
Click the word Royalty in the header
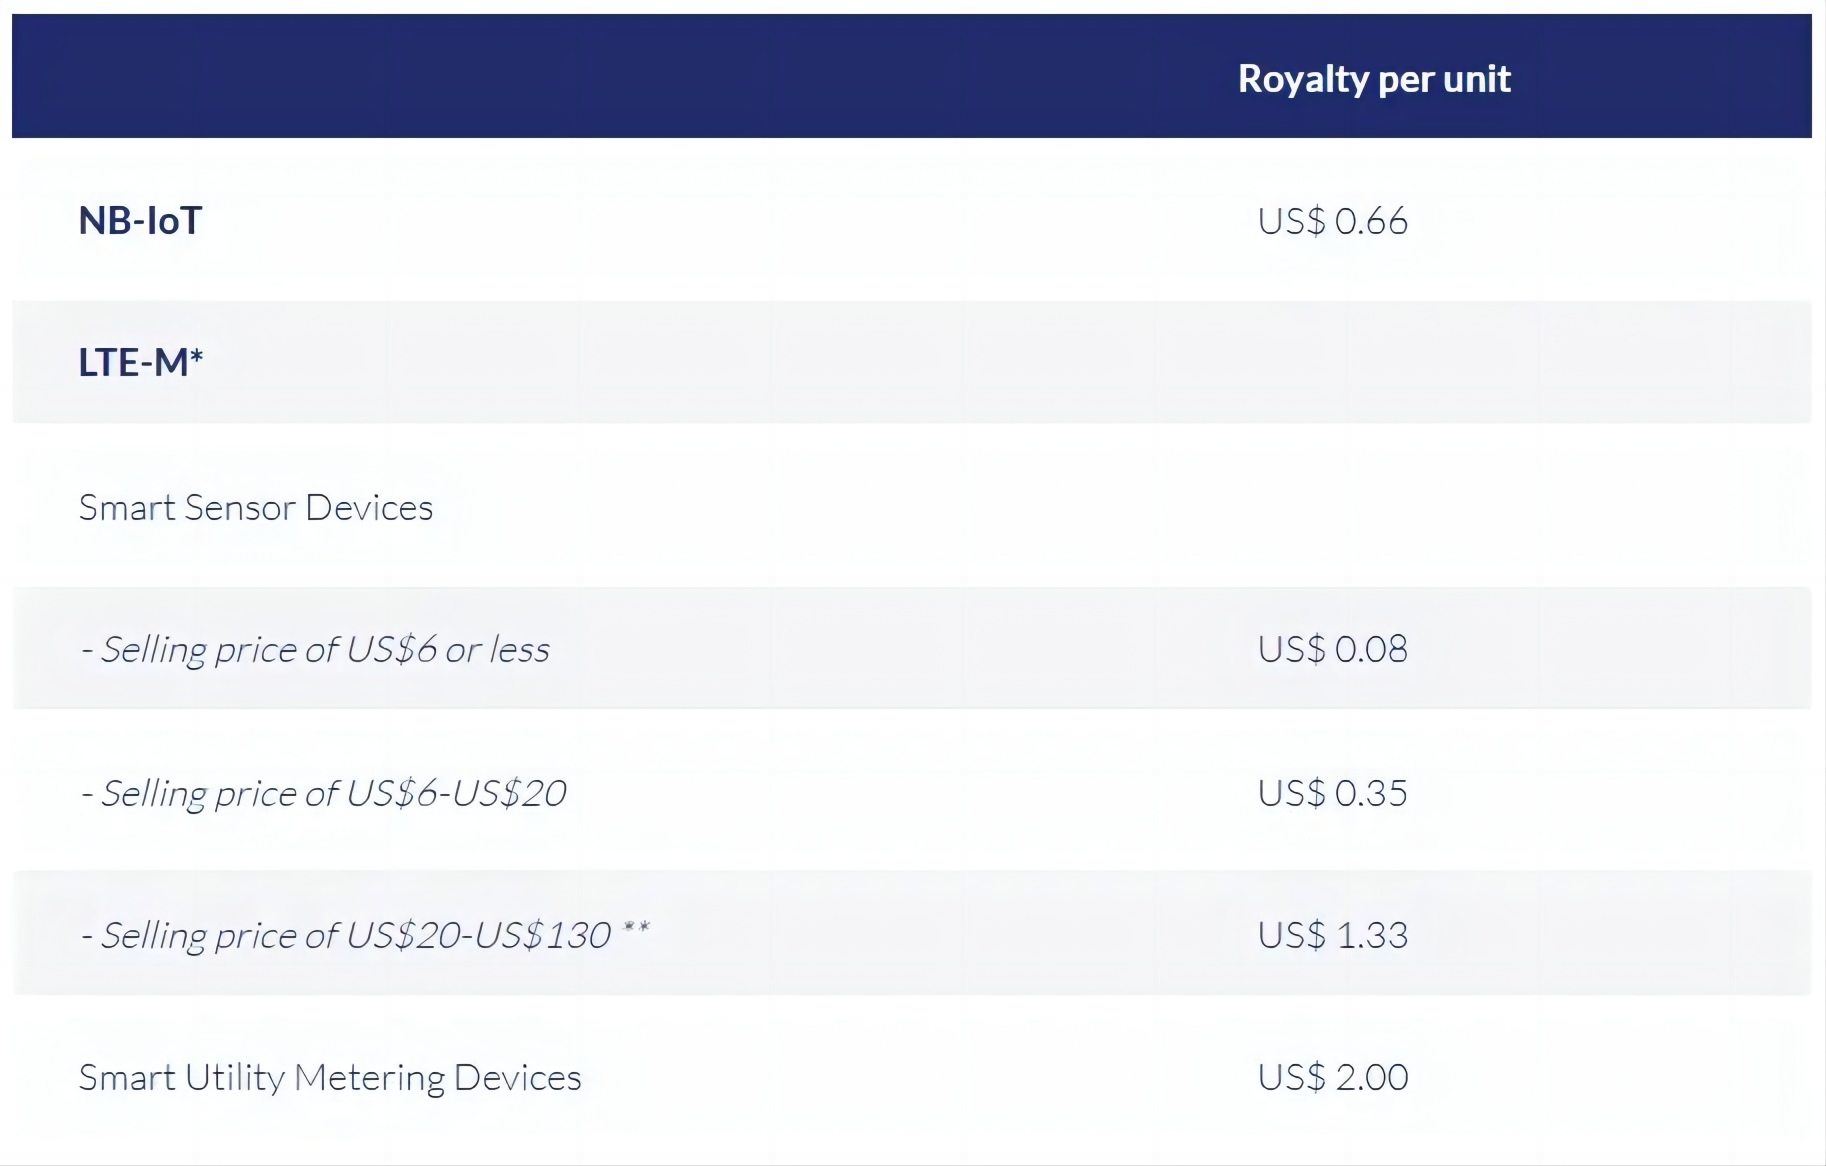click(1303, 80)
